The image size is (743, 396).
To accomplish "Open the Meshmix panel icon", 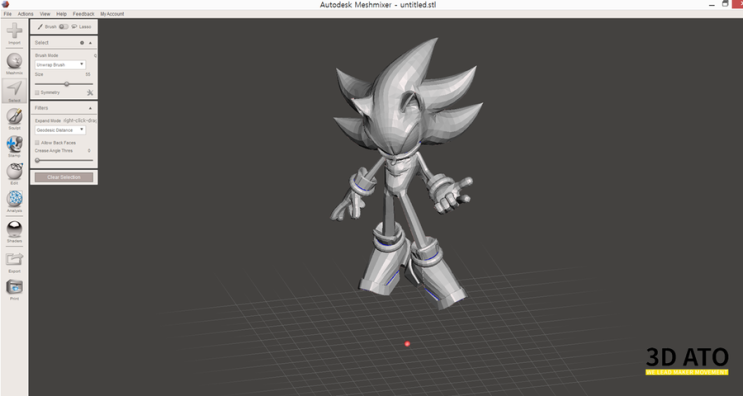I will (14, 61).
